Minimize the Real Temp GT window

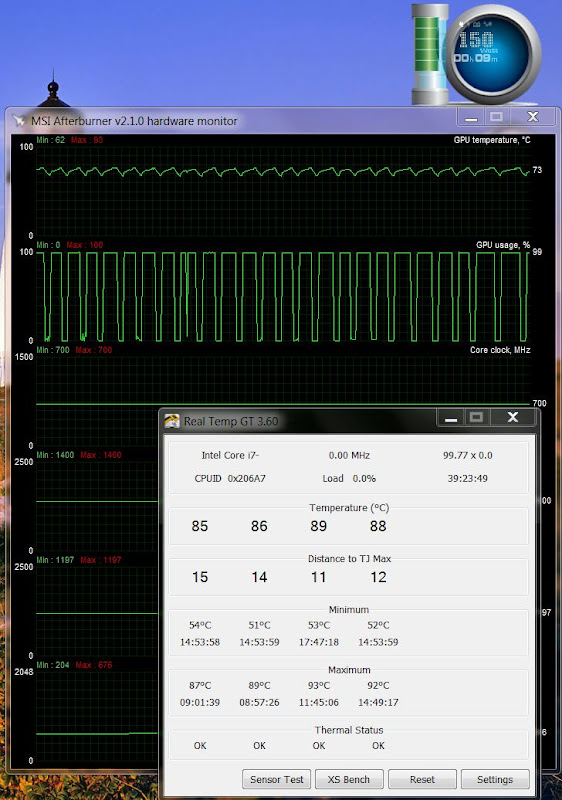point(451,418)
